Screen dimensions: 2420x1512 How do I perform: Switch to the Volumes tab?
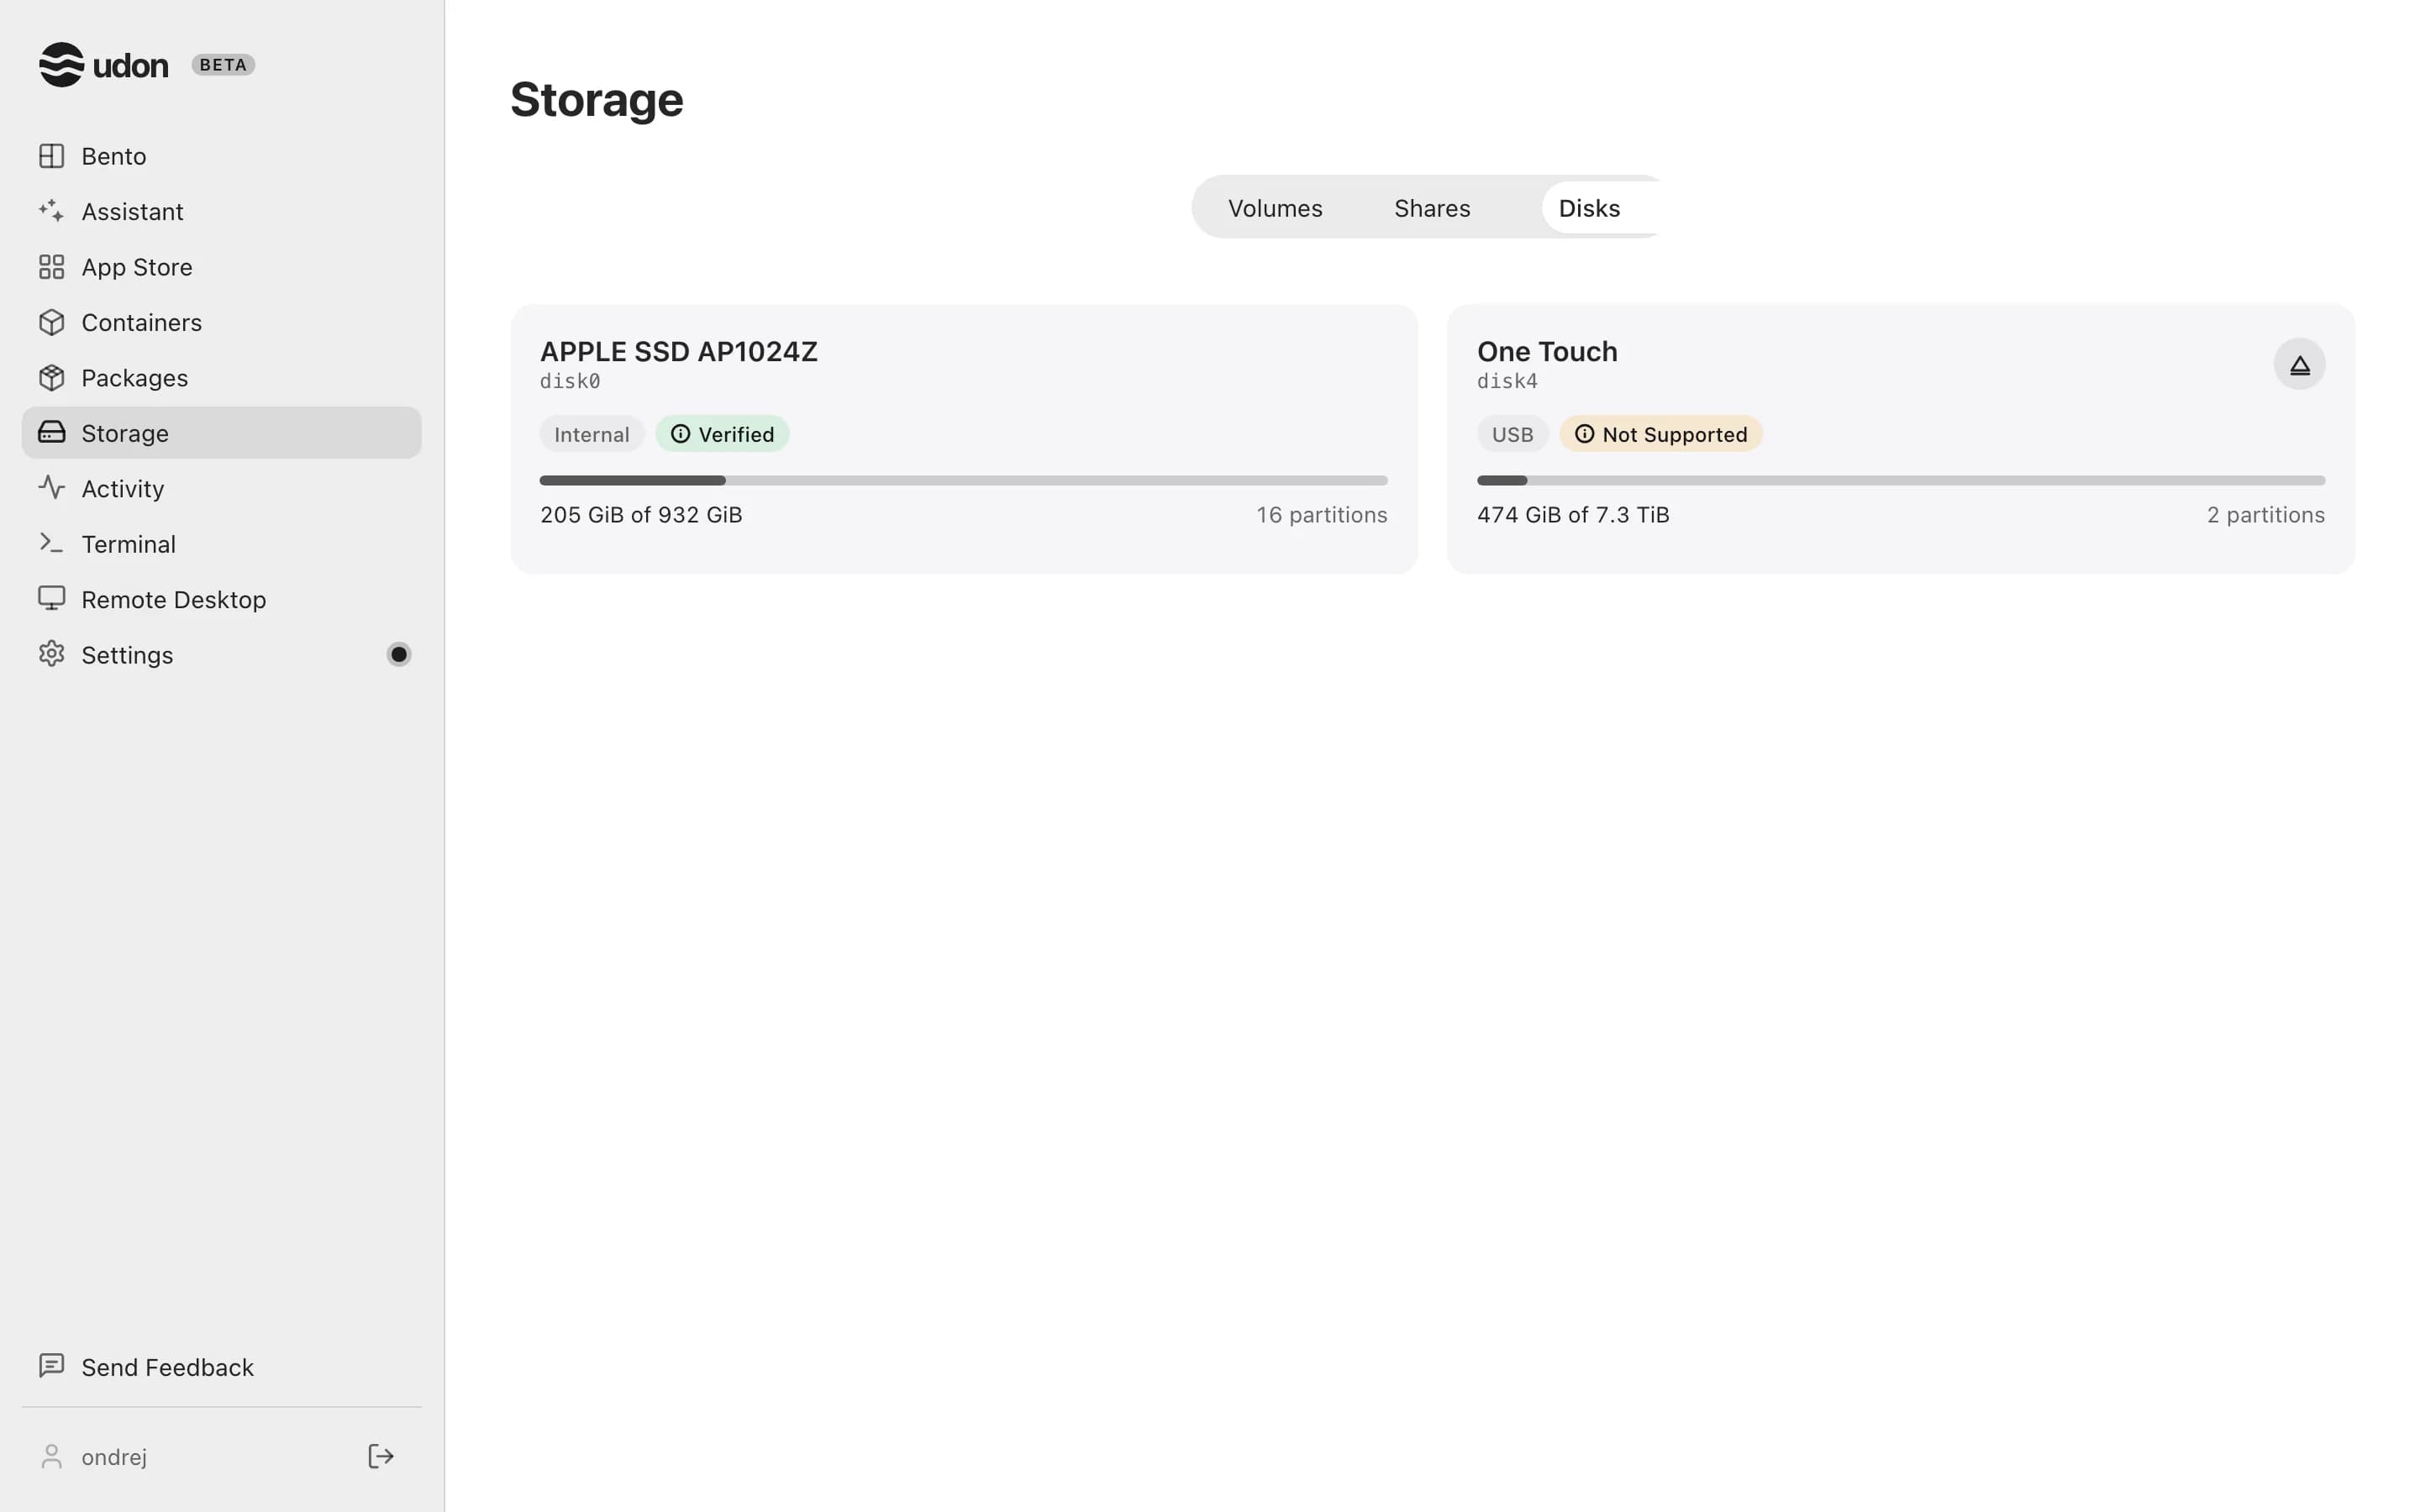tap(1275, 208)
